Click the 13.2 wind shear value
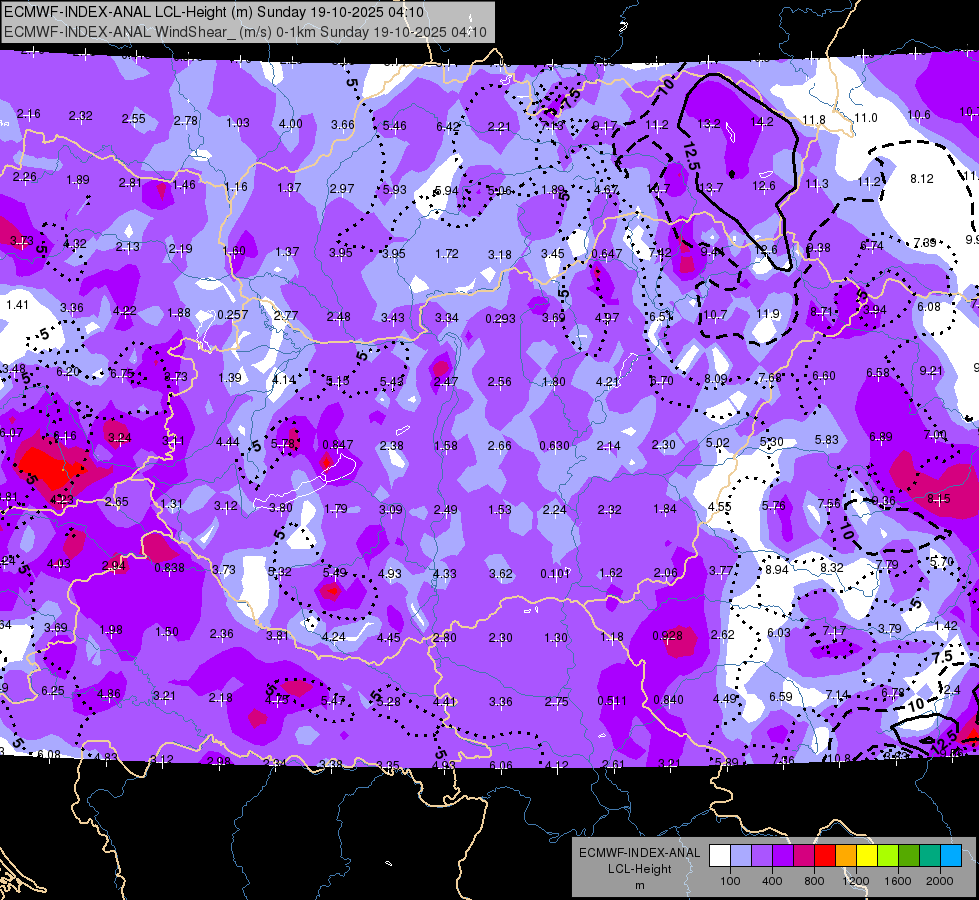The height and width of the screenshot is (900, 979). click(x=709, y=124)
